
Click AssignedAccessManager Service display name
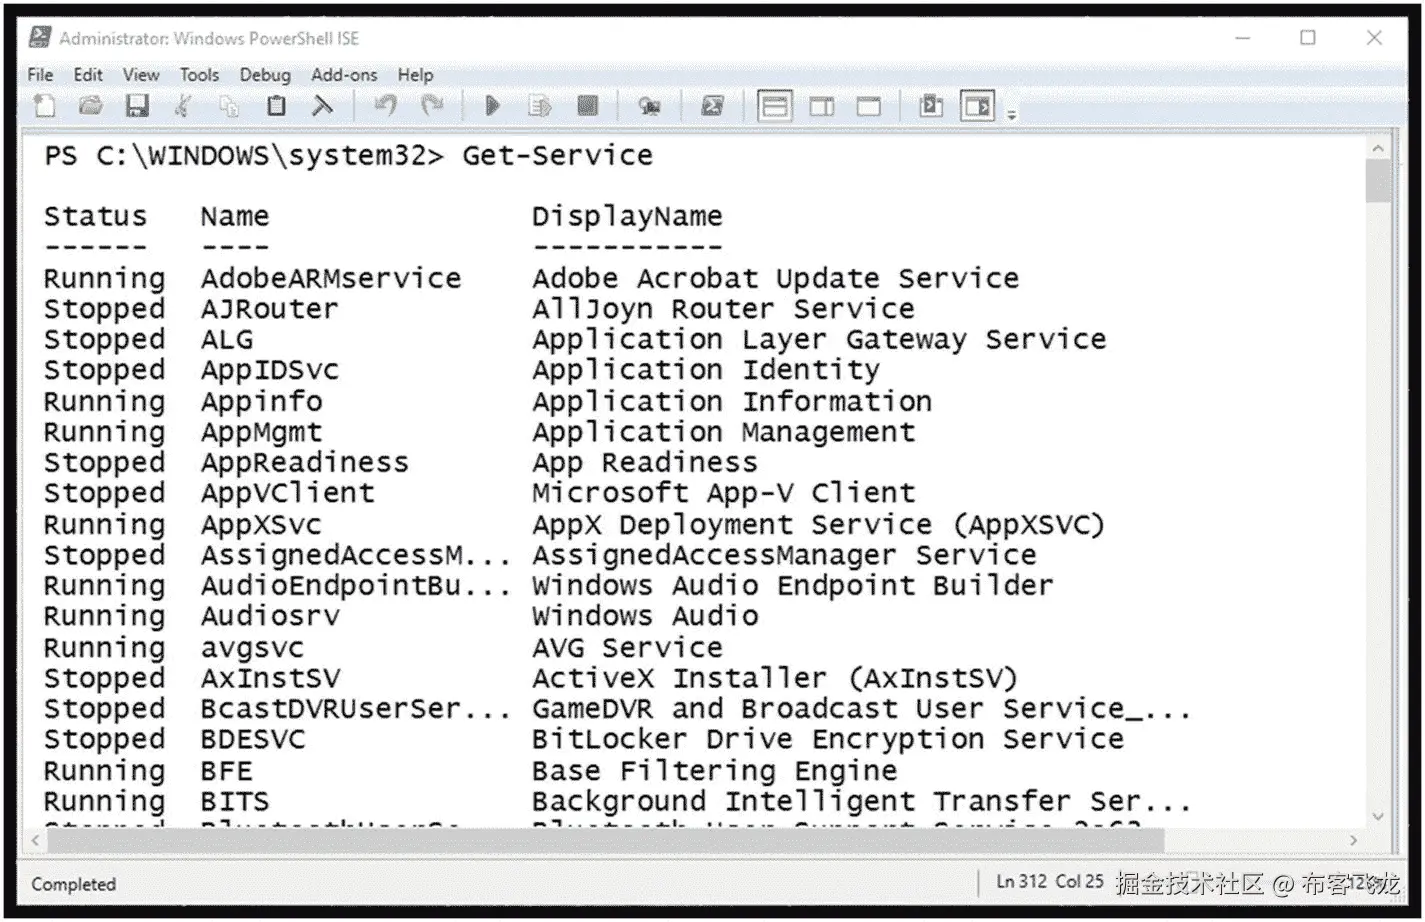[x=784, y=556]
